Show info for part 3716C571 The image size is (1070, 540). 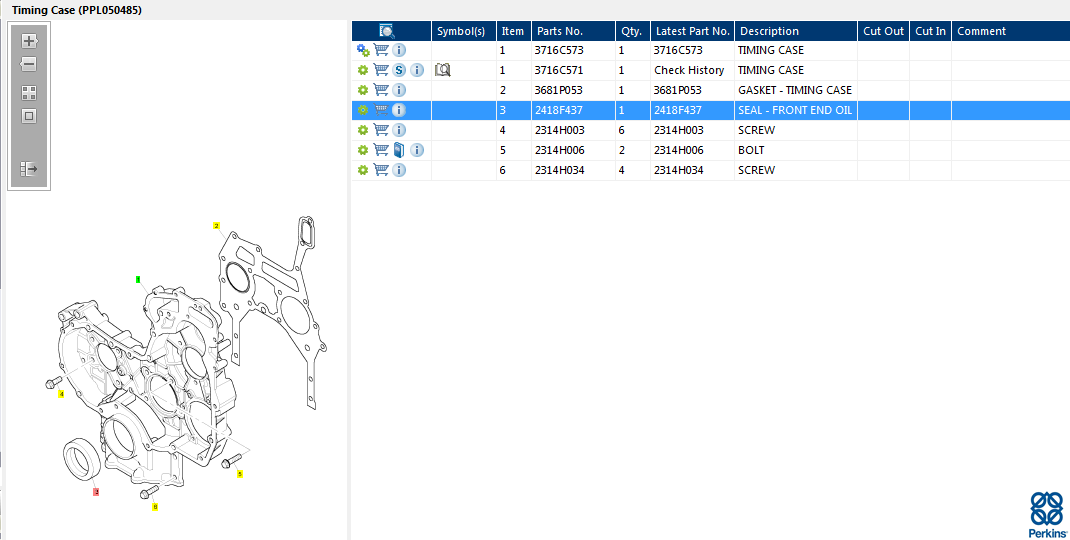point(417,70)
